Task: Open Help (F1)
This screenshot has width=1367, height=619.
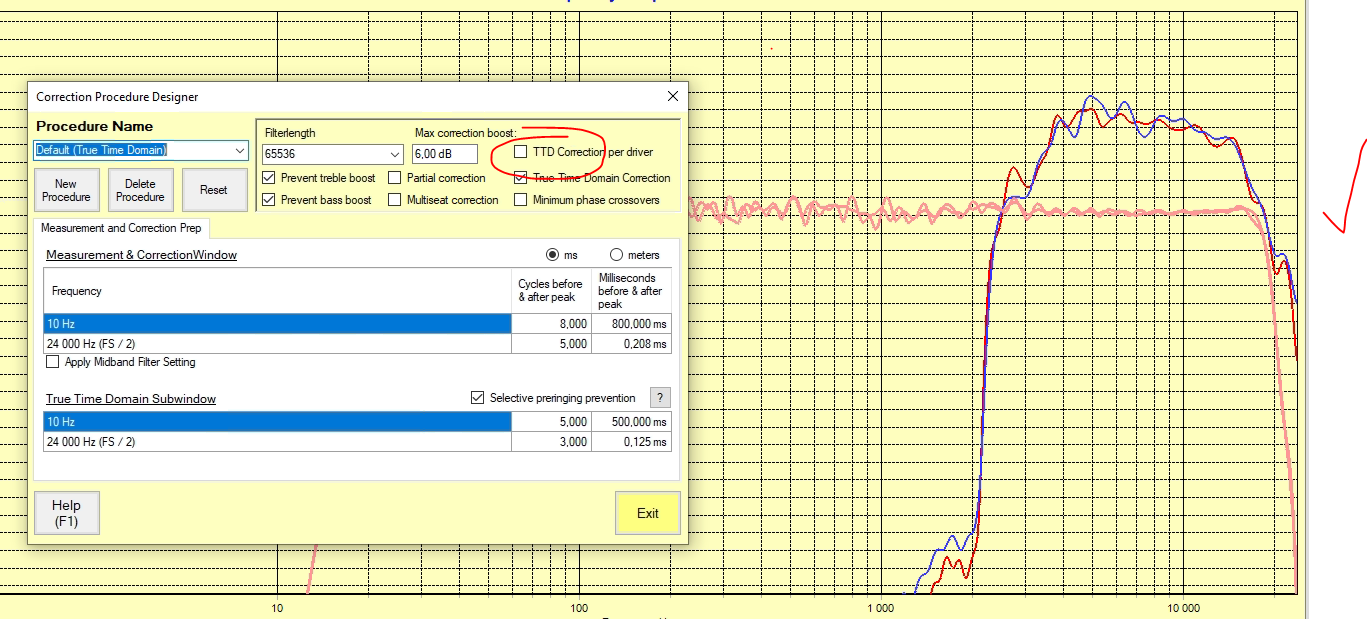Action: pos(66,513)
